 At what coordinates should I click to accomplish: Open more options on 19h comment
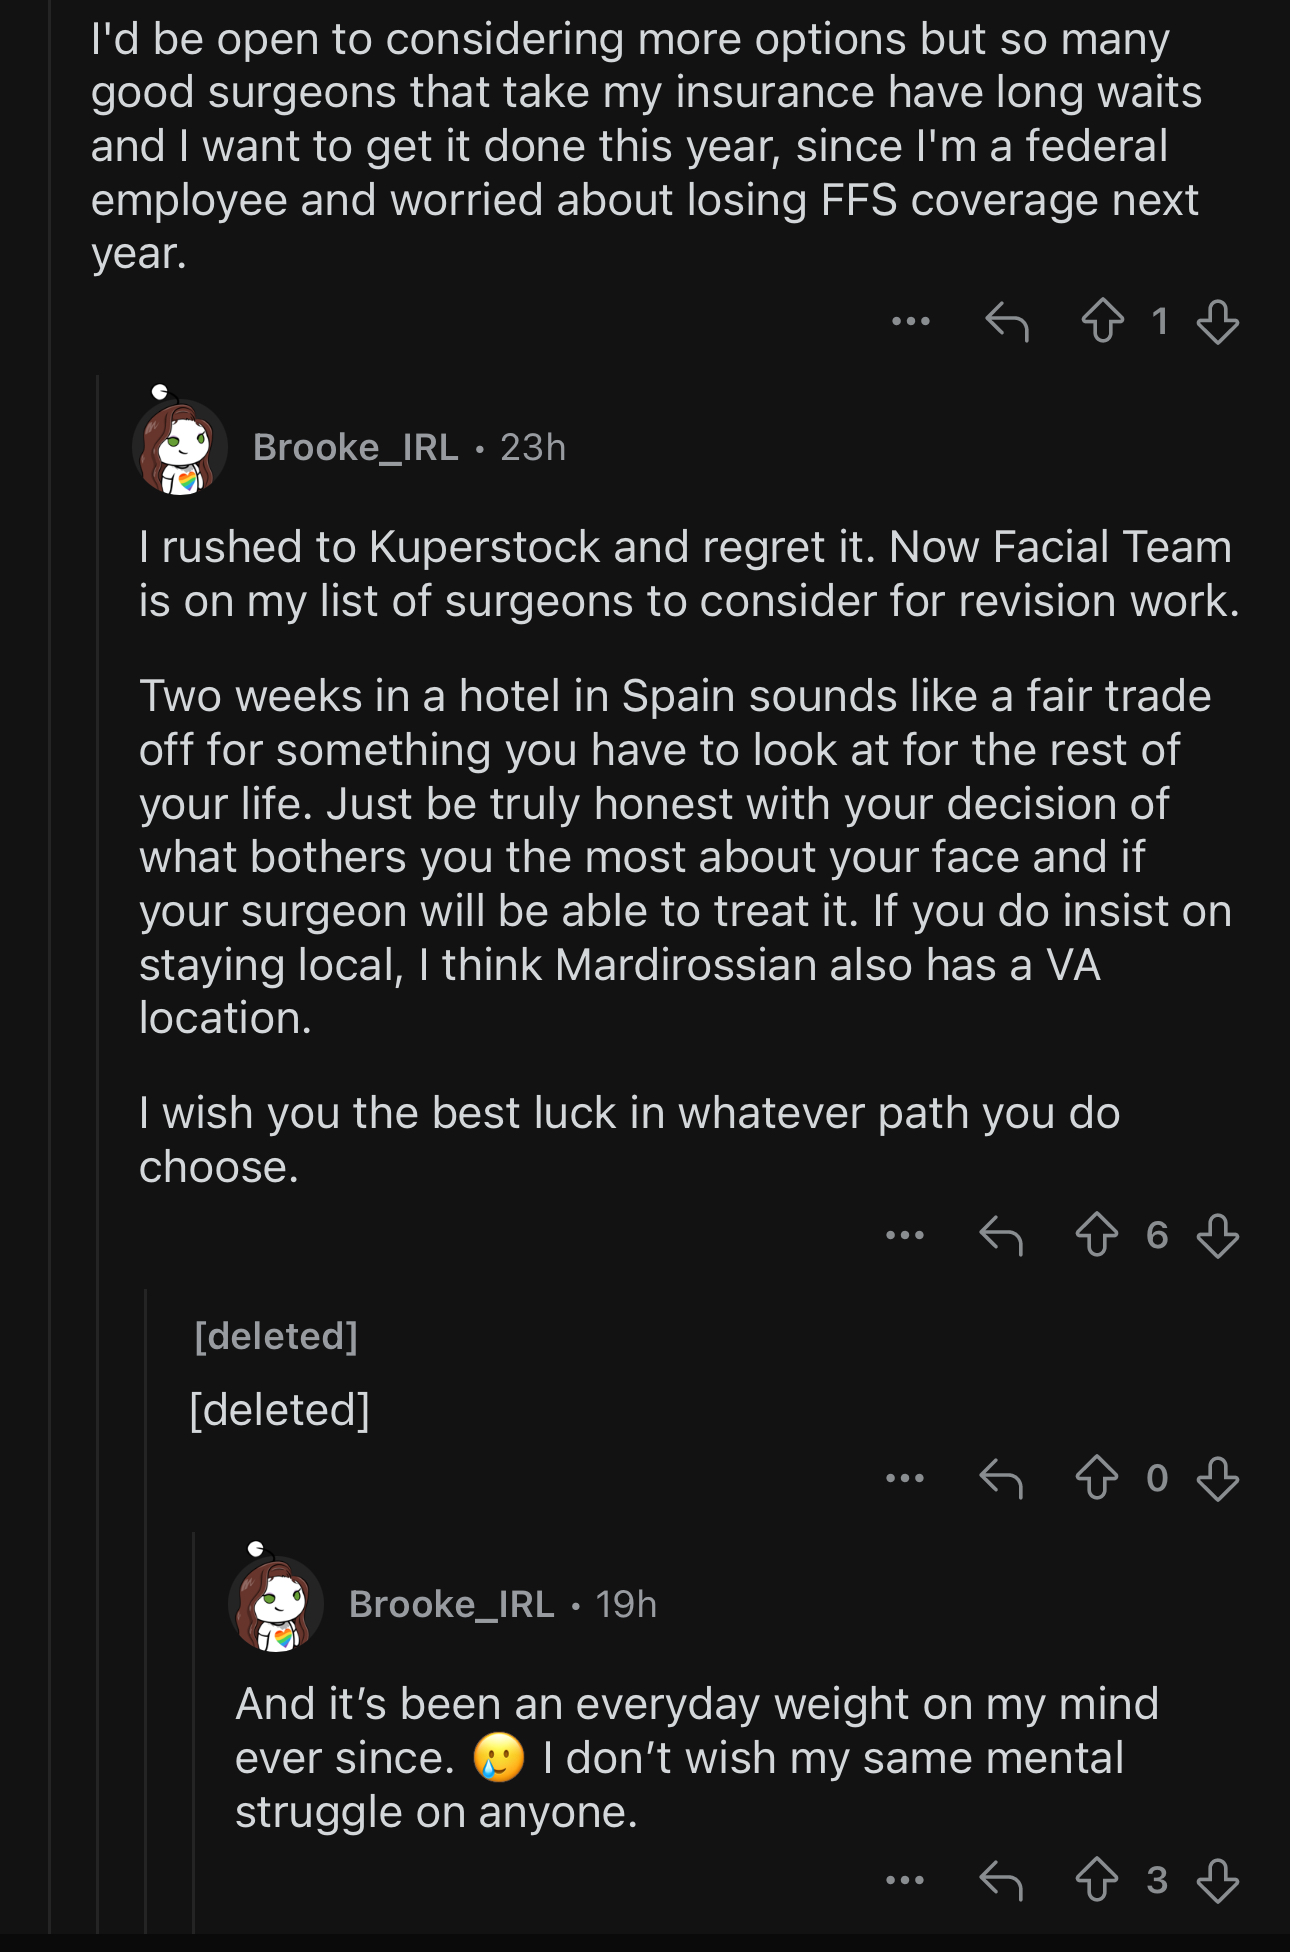coord(905,1880)
